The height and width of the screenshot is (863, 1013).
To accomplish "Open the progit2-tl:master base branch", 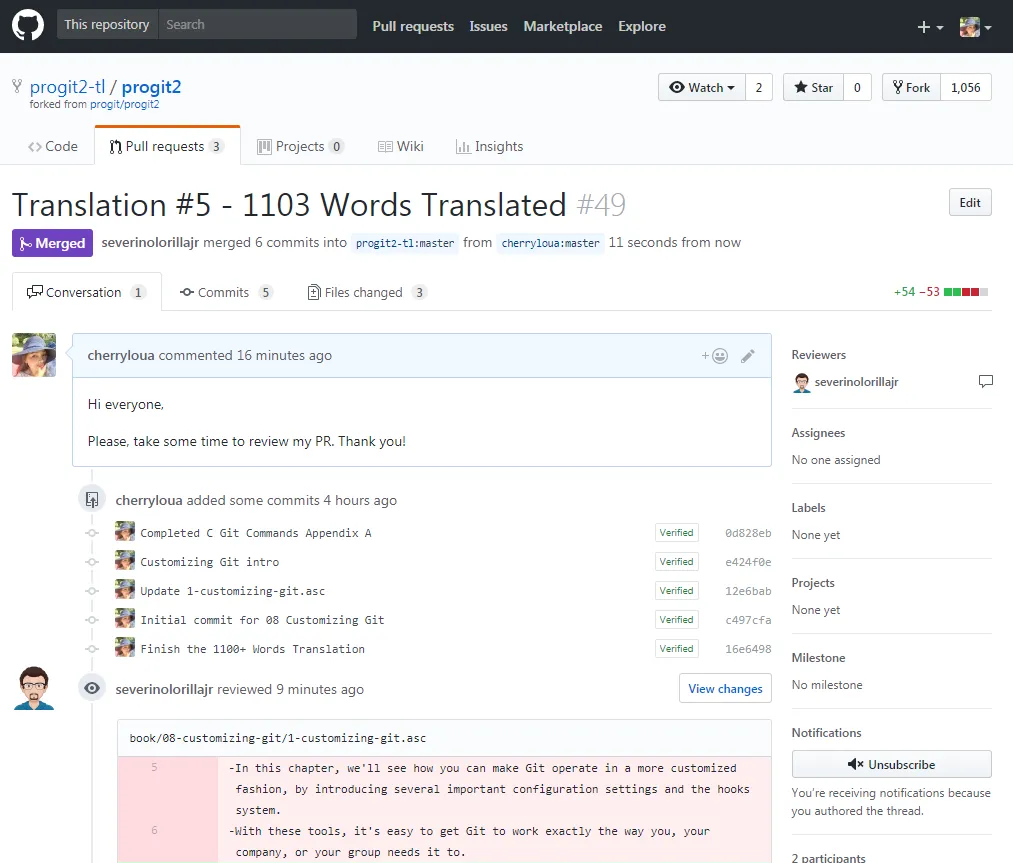I will [x=405, y=243].
